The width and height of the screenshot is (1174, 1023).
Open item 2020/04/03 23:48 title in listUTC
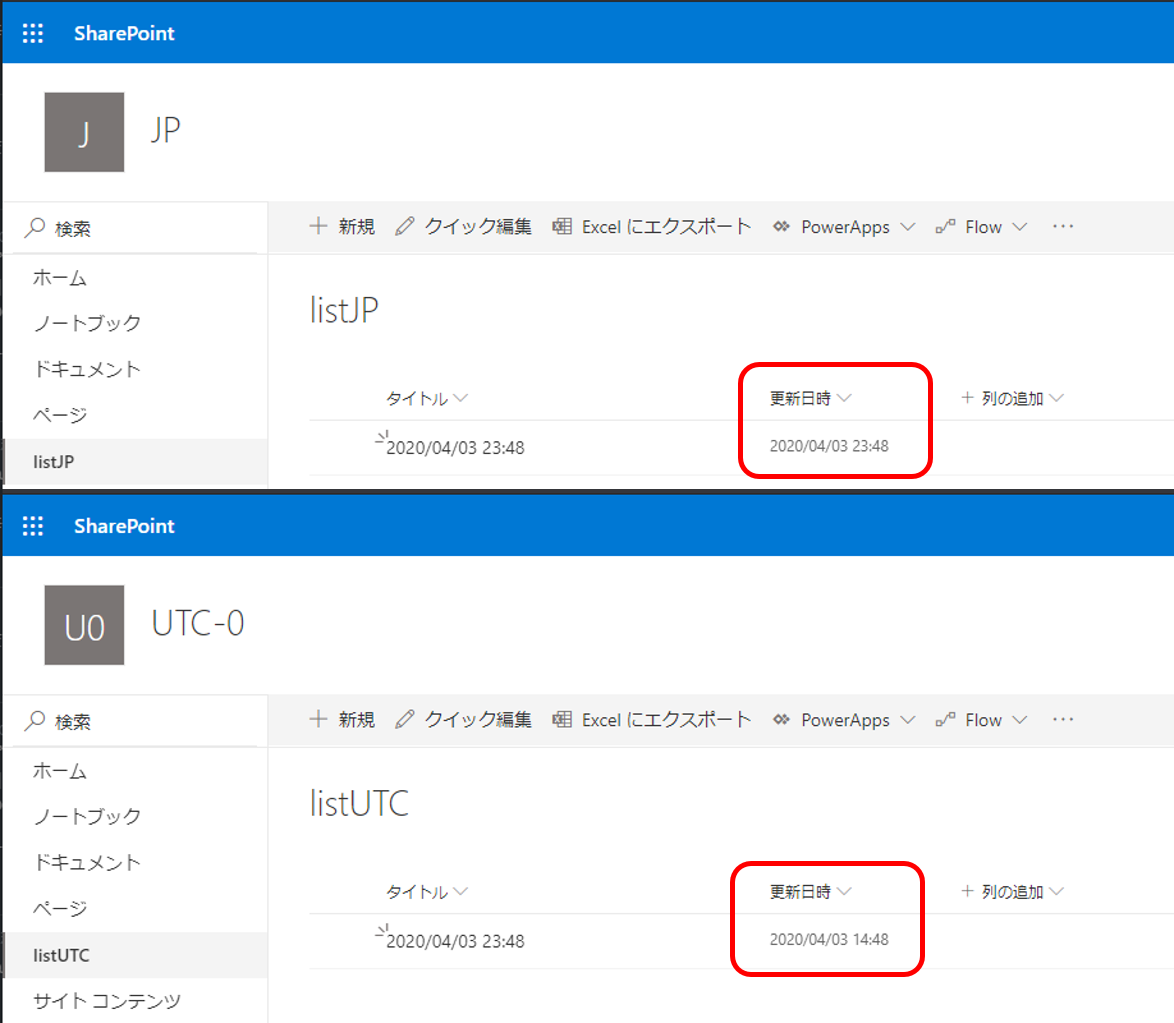(x=455, y=941)
